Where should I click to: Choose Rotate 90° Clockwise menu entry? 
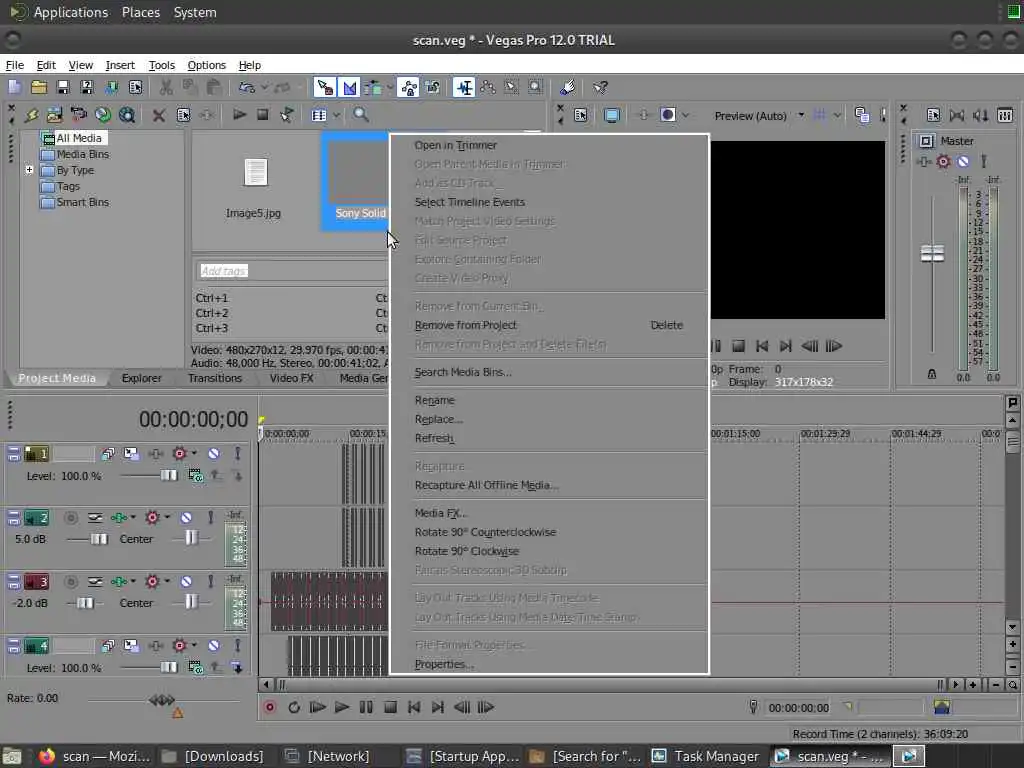(466, 551)
